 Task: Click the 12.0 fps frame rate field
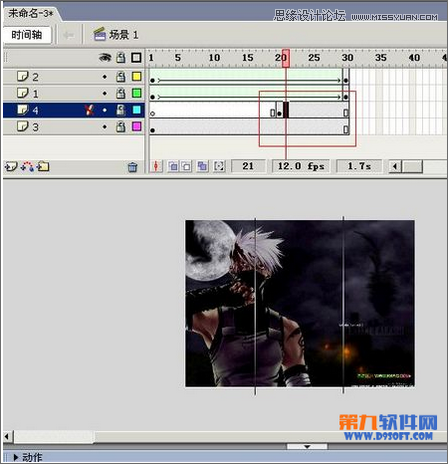(x=301, y=166)
